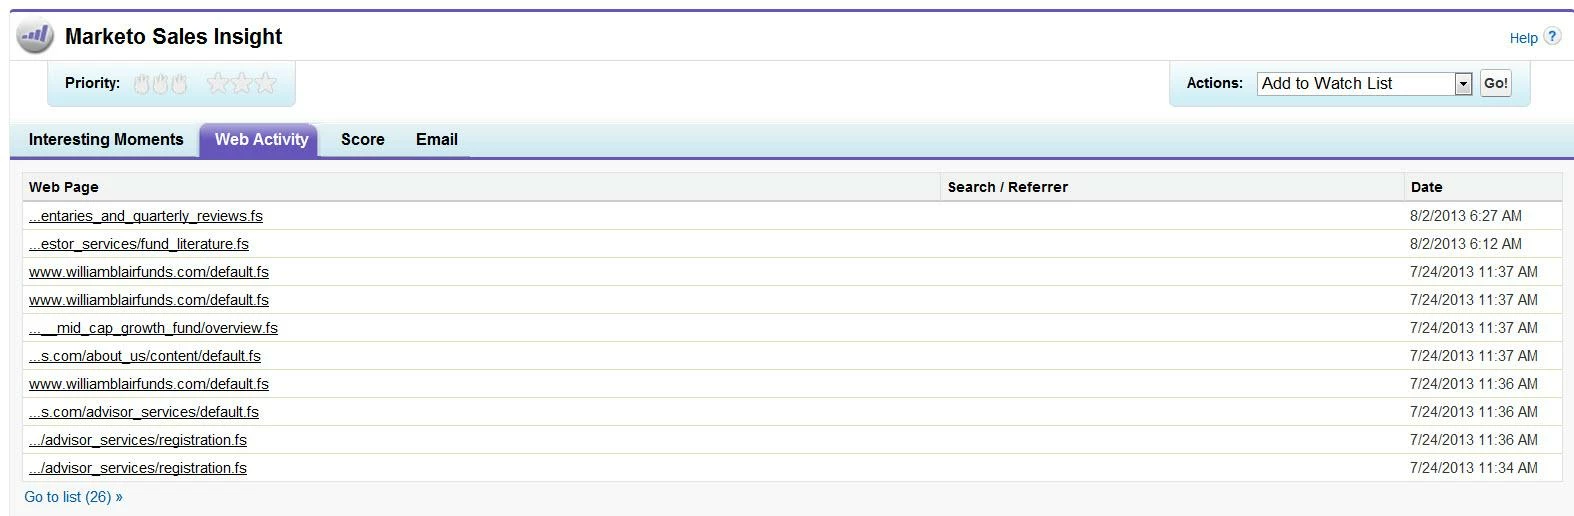Image resolution: width=1574 pixels, height=516 pixels.
Task: Click the Help question mark icon
Action: 1552,36
